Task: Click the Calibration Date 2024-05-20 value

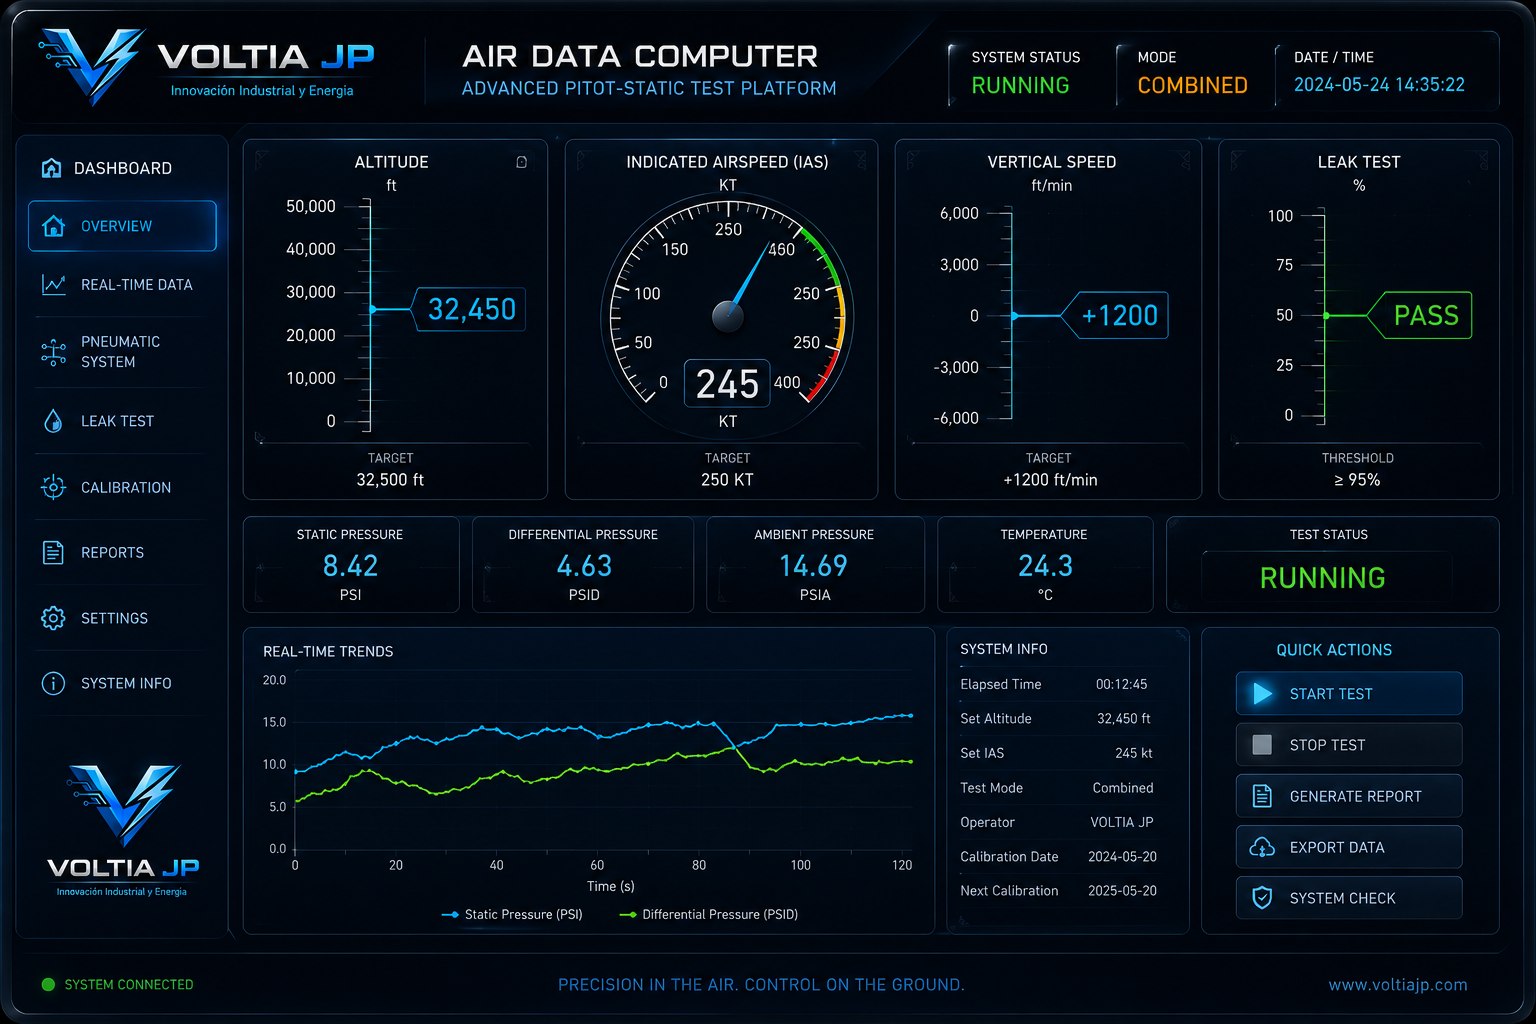Action: [1122, 857]
